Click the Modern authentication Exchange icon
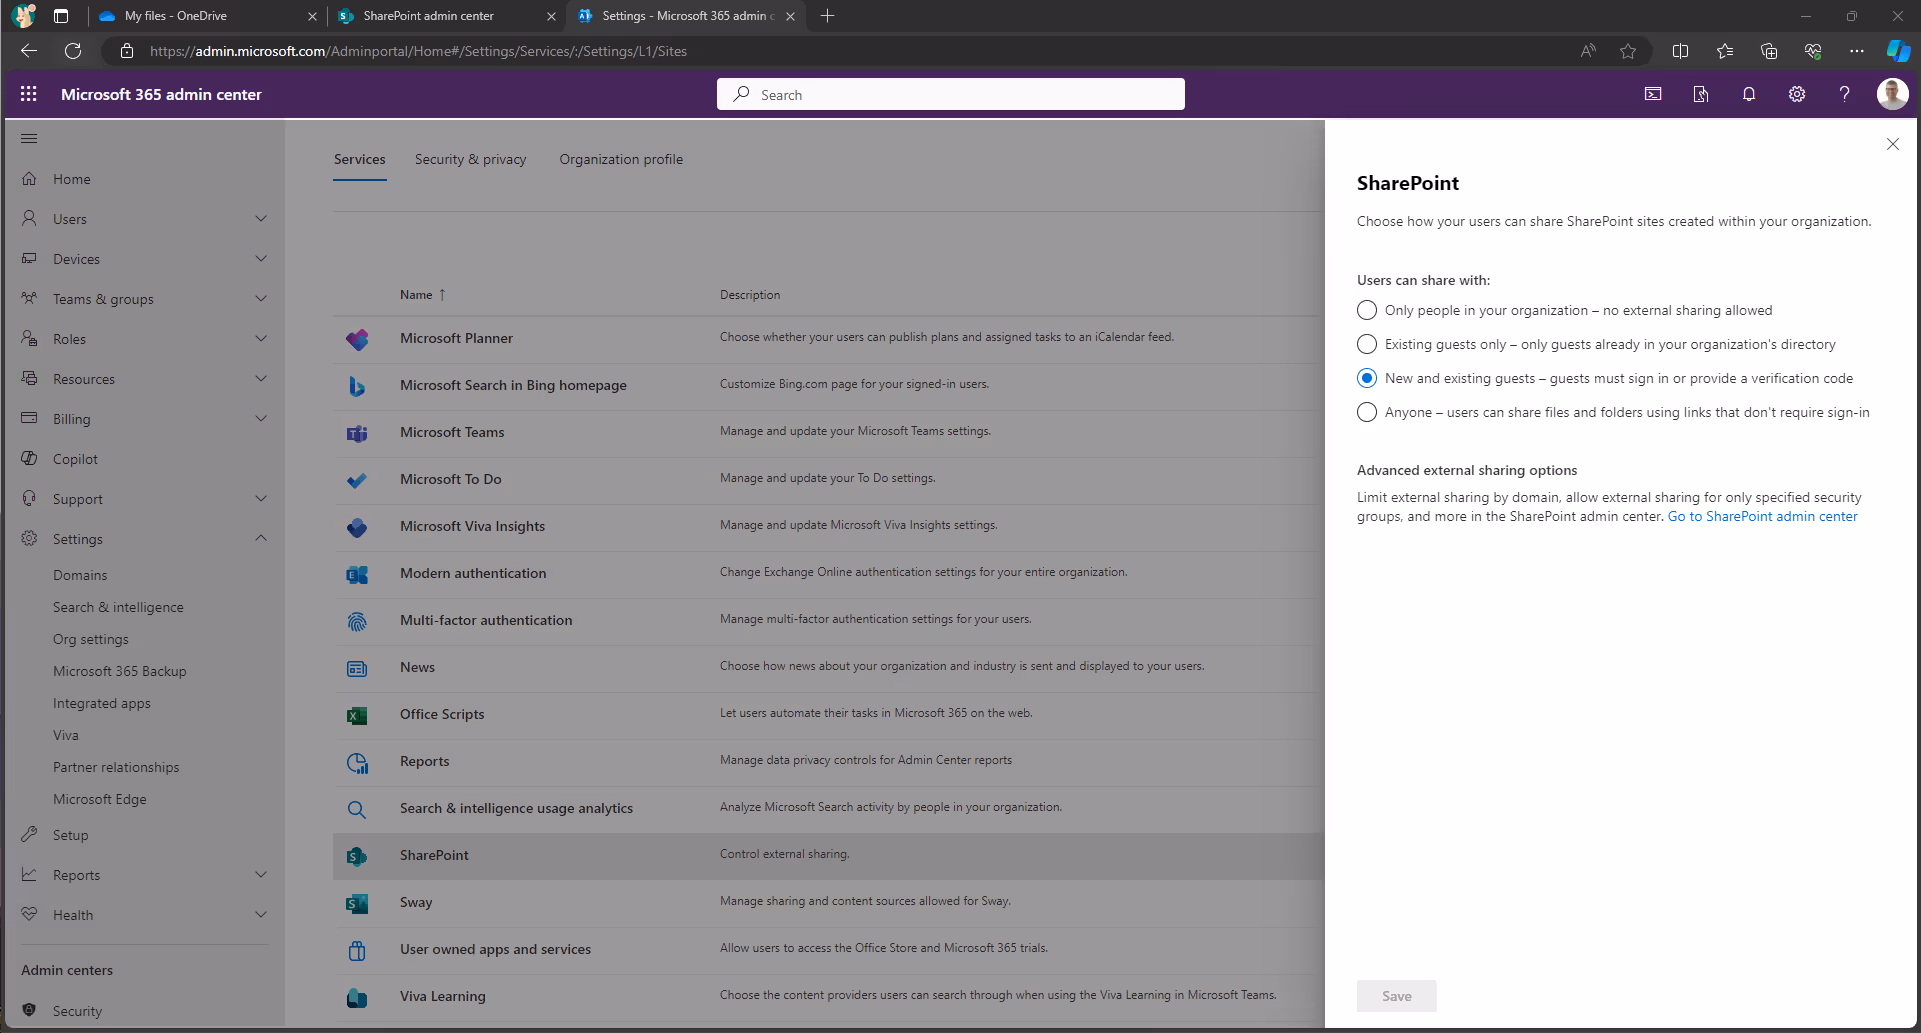This screenshot has width=1921, height=1033. (x=357, y=574)
